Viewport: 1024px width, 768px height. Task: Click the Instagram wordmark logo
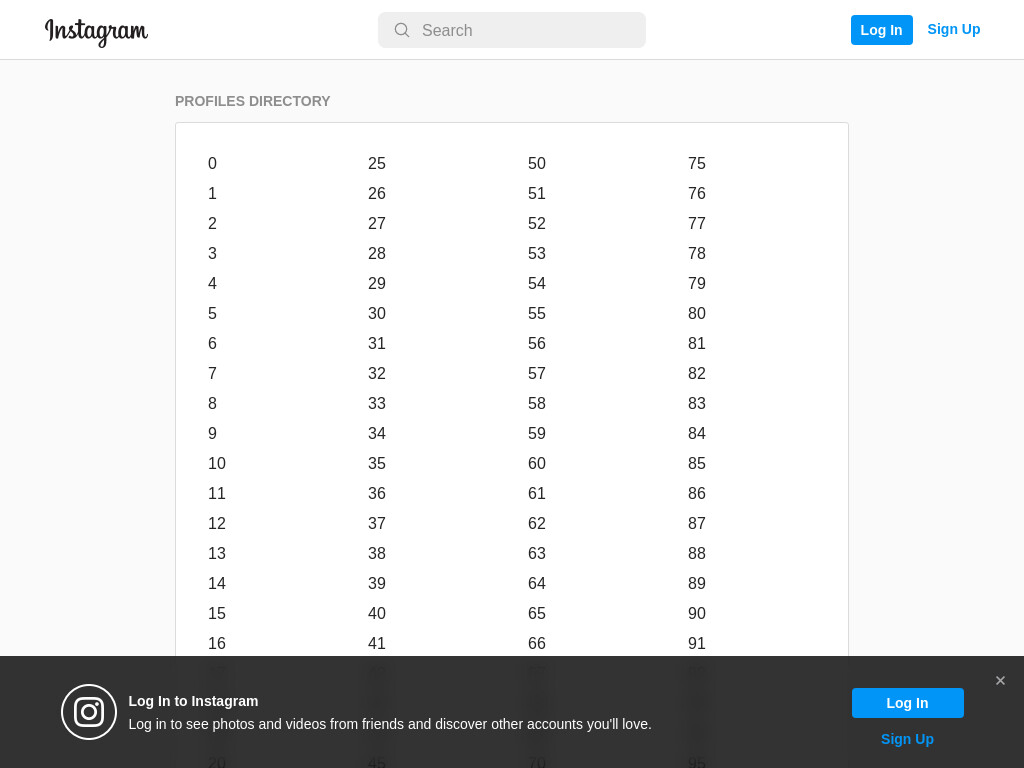(x=96, y=31)
